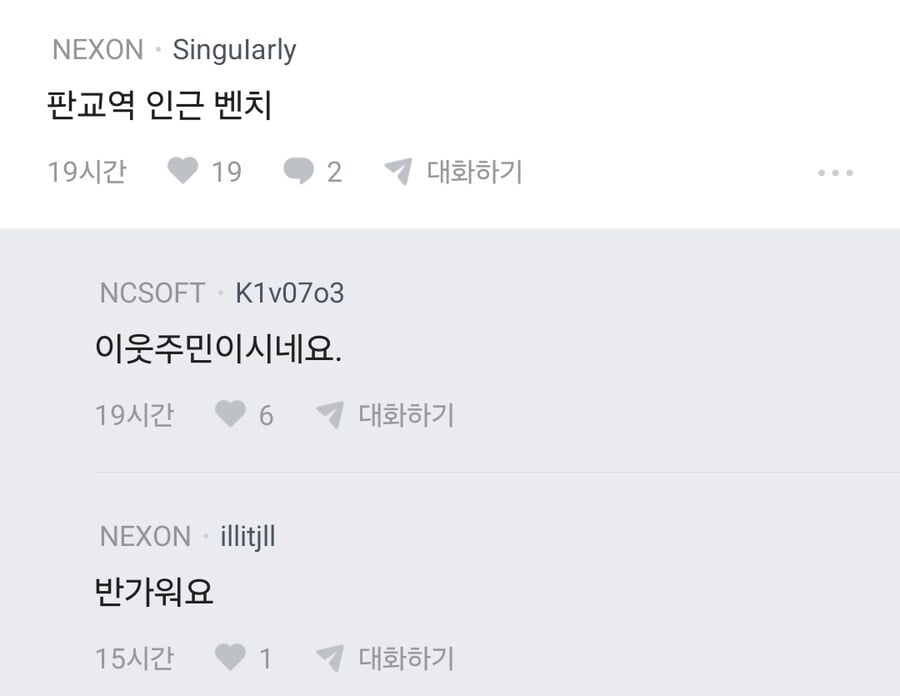
Task: Open the Singularly user profile
Action: (x=234, y=49)
